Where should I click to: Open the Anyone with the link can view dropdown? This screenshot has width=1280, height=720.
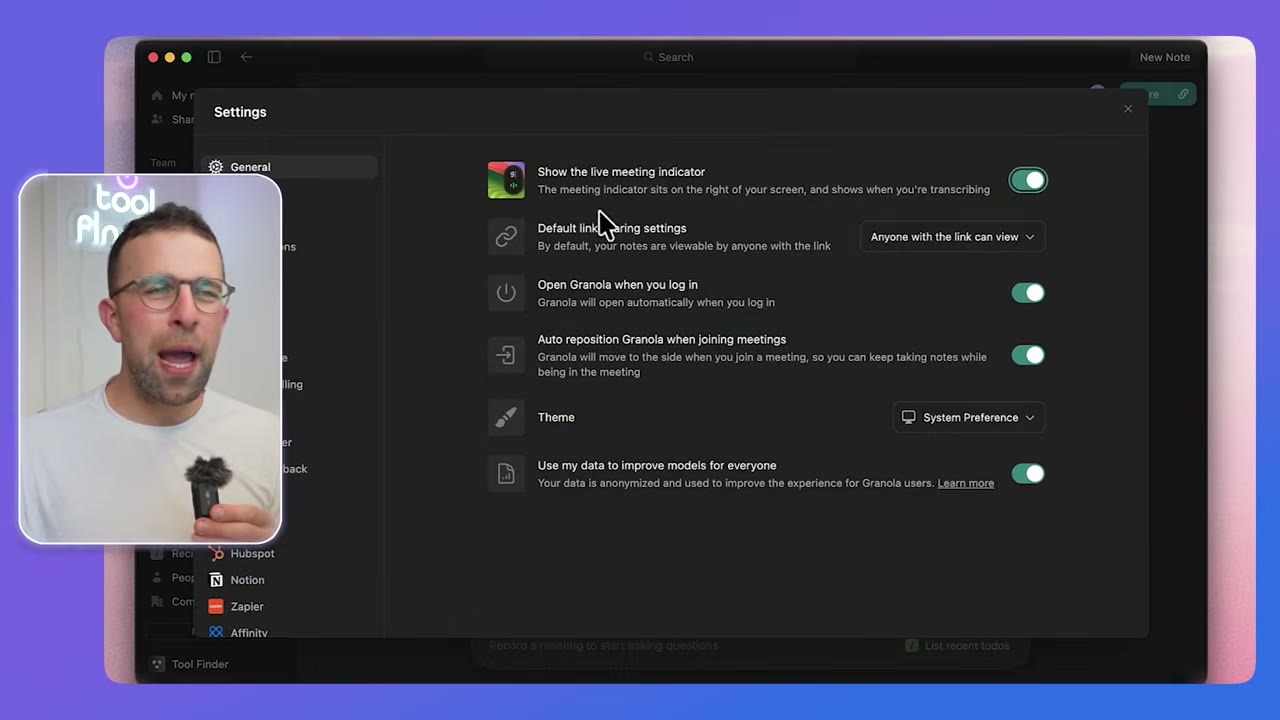[x=952, y=237]
